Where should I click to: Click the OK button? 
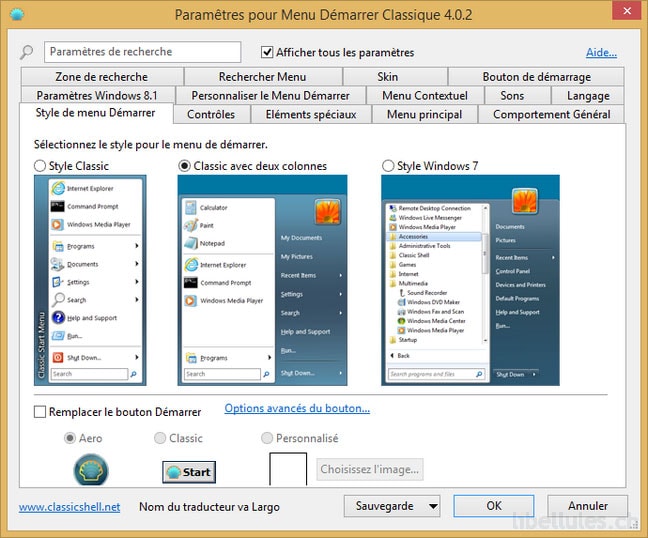pyautogui.click(x=494, y=506)
